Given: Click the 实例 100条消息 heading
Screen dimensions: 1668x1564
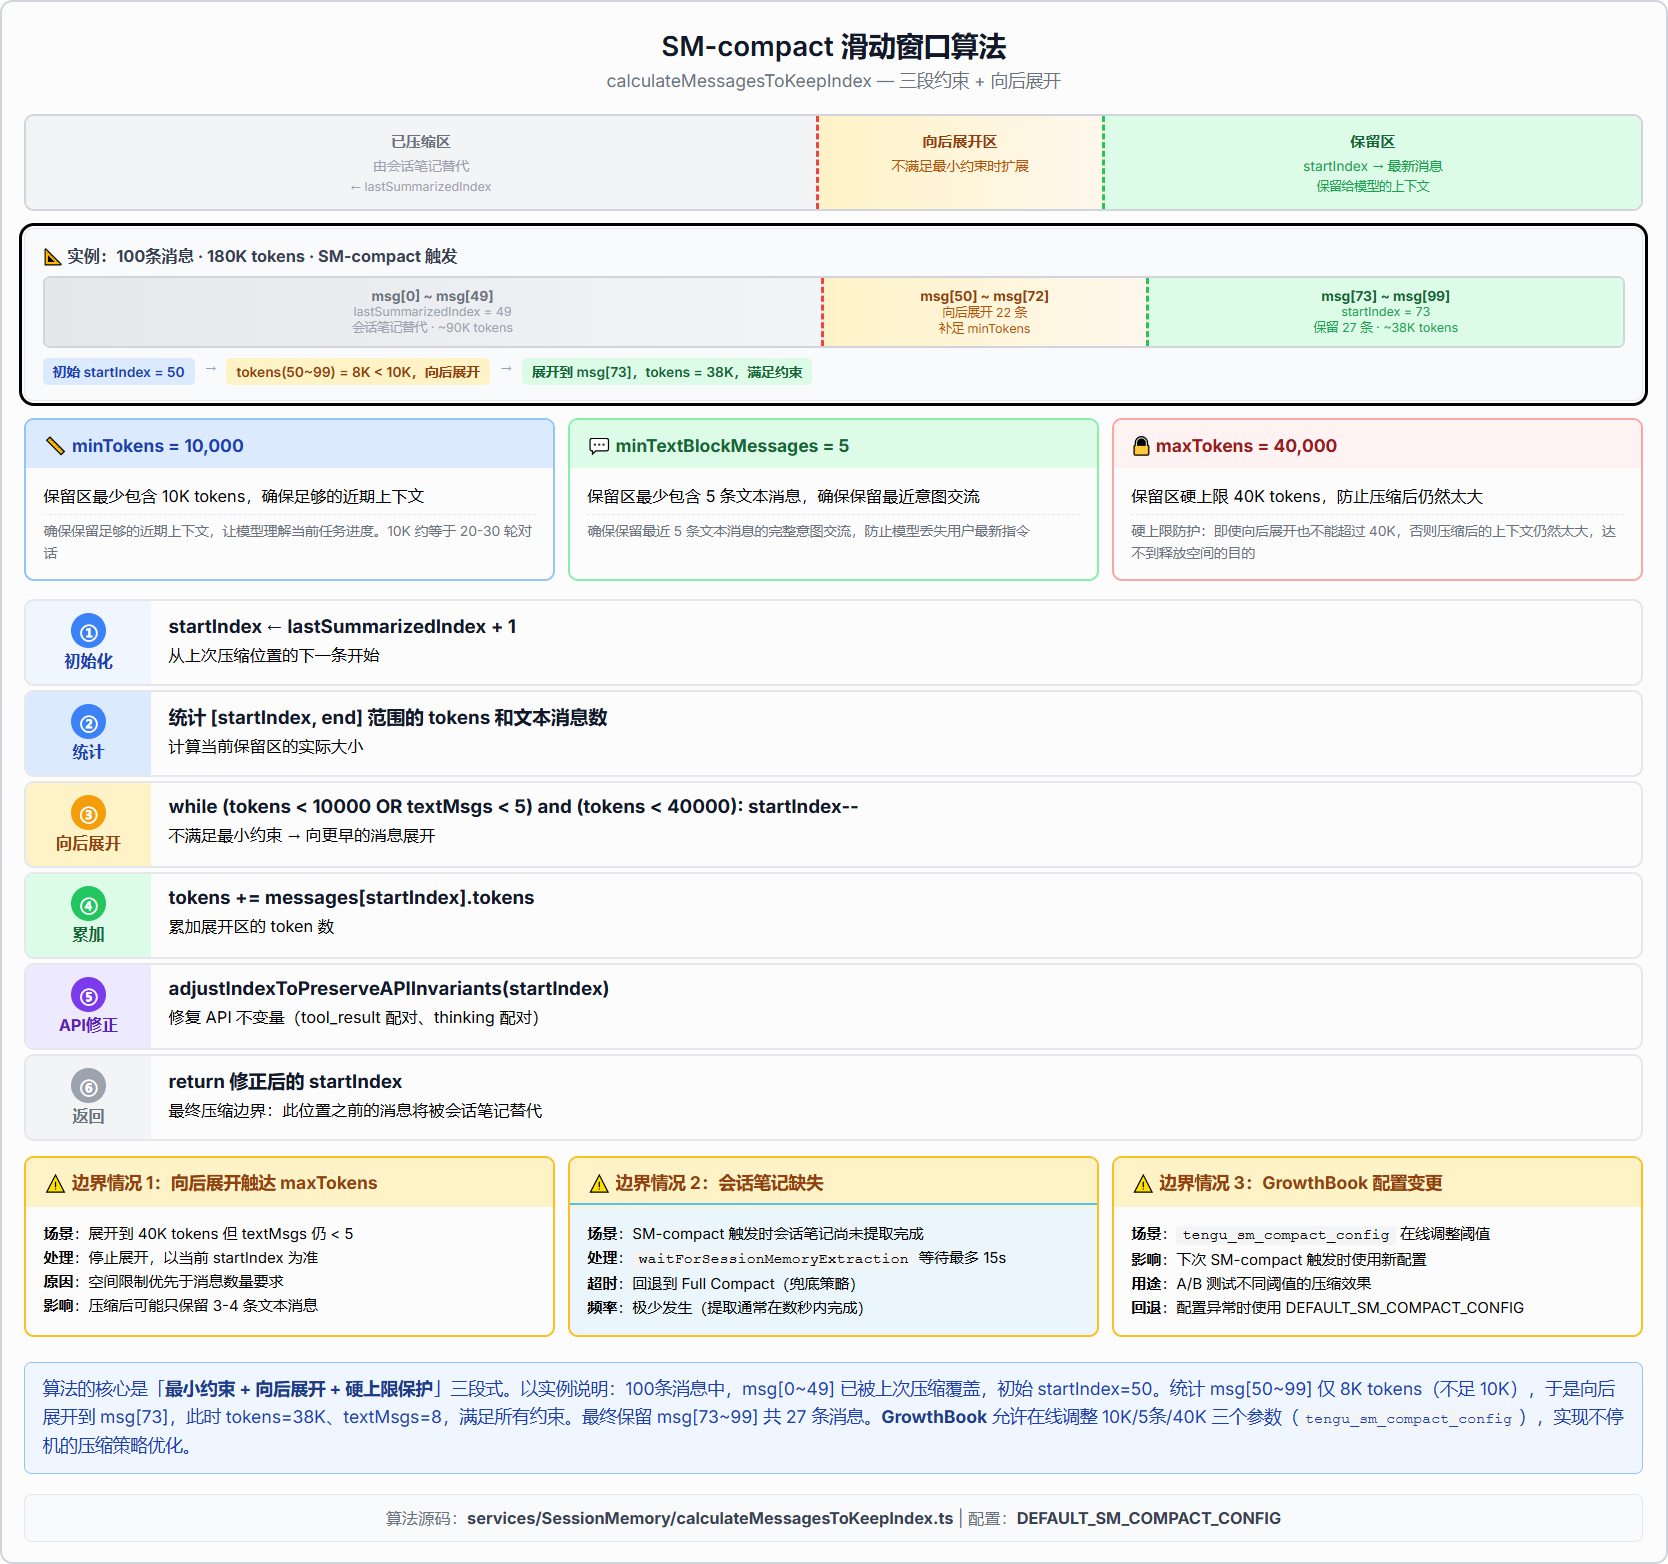Looking at the screenshot, I should point(262,257).
